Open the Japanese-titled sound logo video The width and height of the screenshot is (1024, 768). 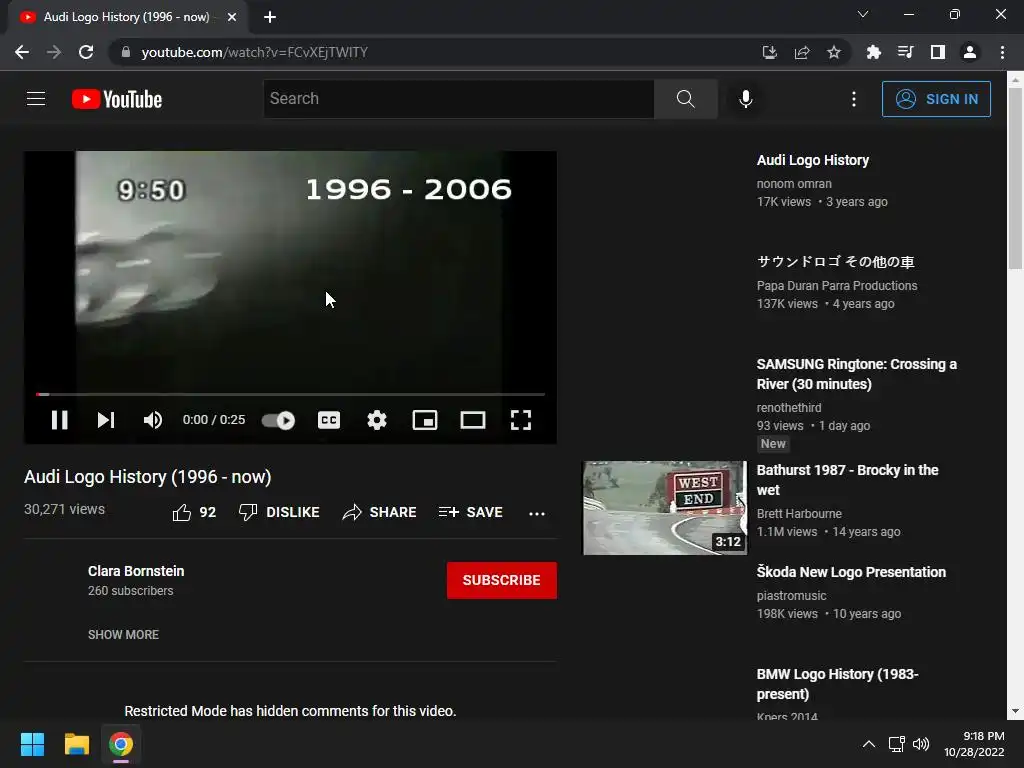point(835,262)
